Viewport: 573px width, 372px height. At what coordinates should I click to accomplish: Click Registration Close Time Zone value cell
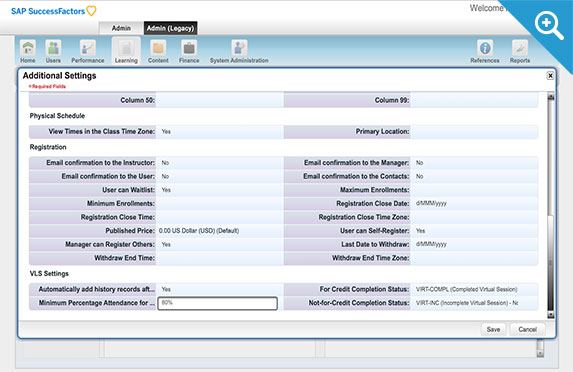474,217
